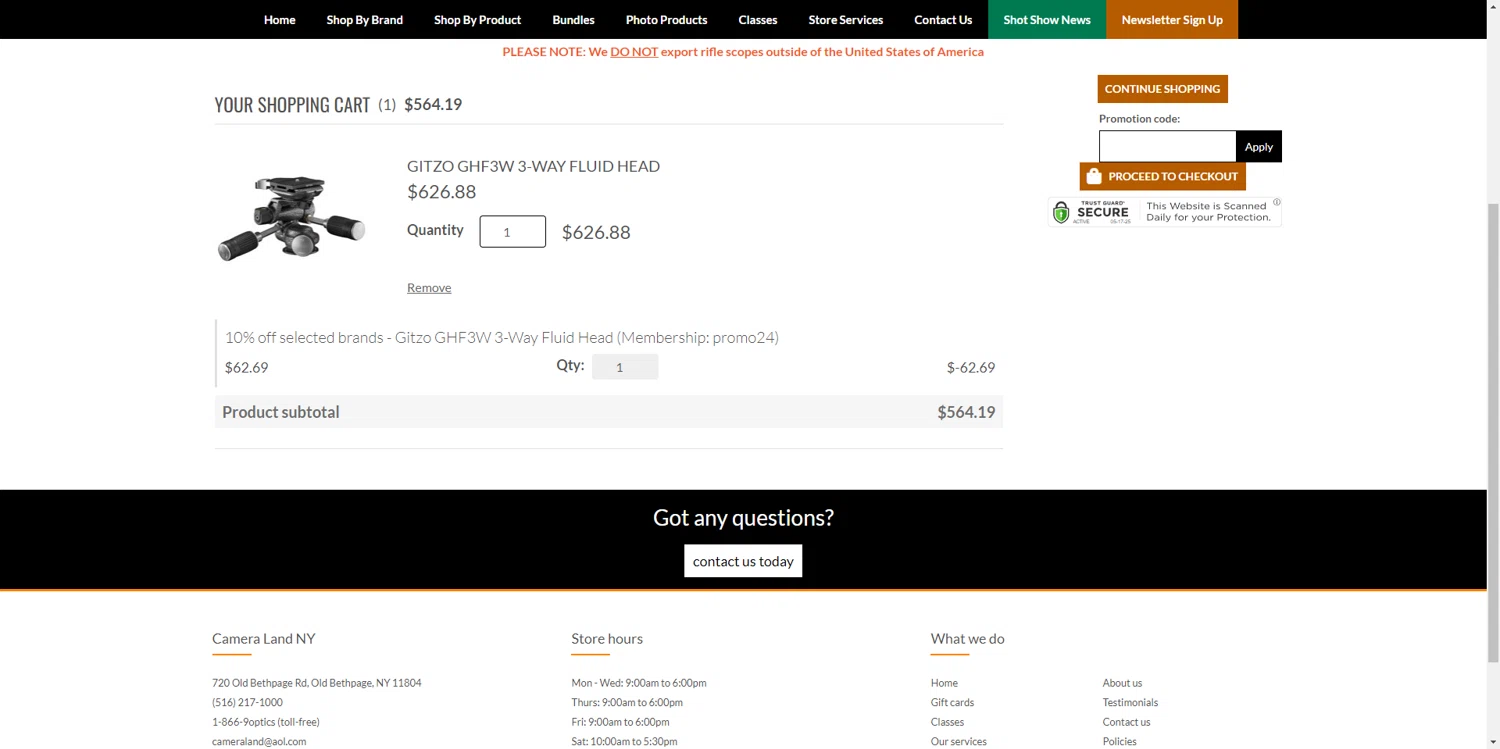Image resolution: width=1500 pixels, height=749 pixels.
Task: Click the Your Shopping Cart heading
Action: [292, 105]
